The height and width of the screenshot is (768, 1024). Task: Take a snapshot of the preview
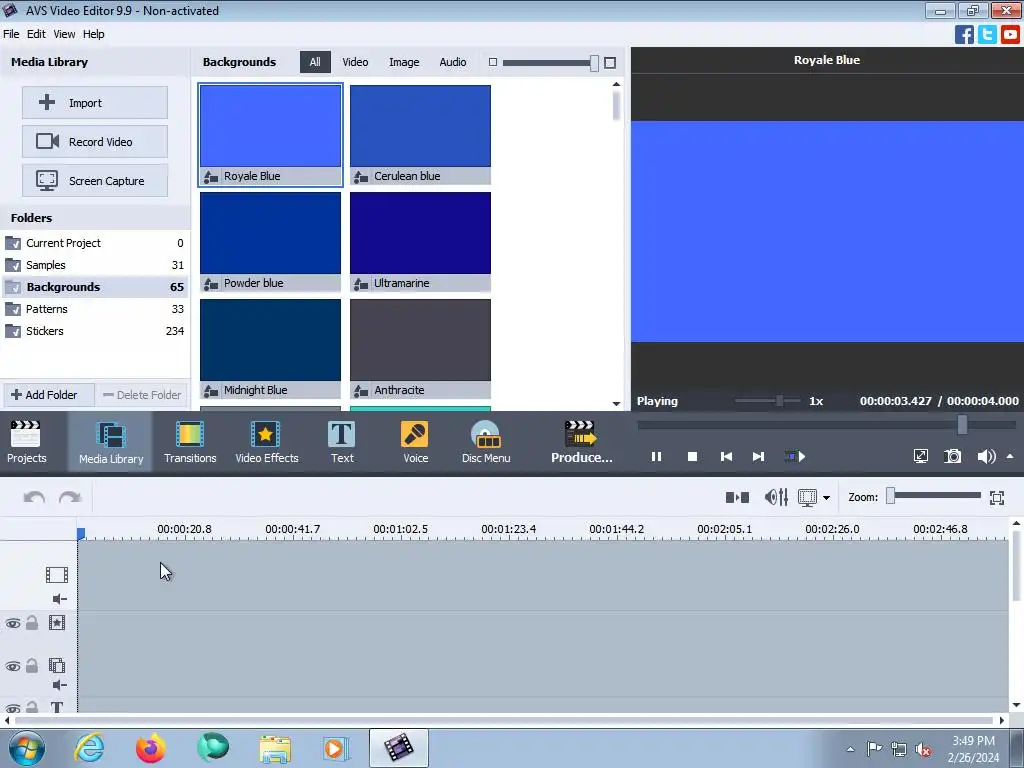[953, 456]
